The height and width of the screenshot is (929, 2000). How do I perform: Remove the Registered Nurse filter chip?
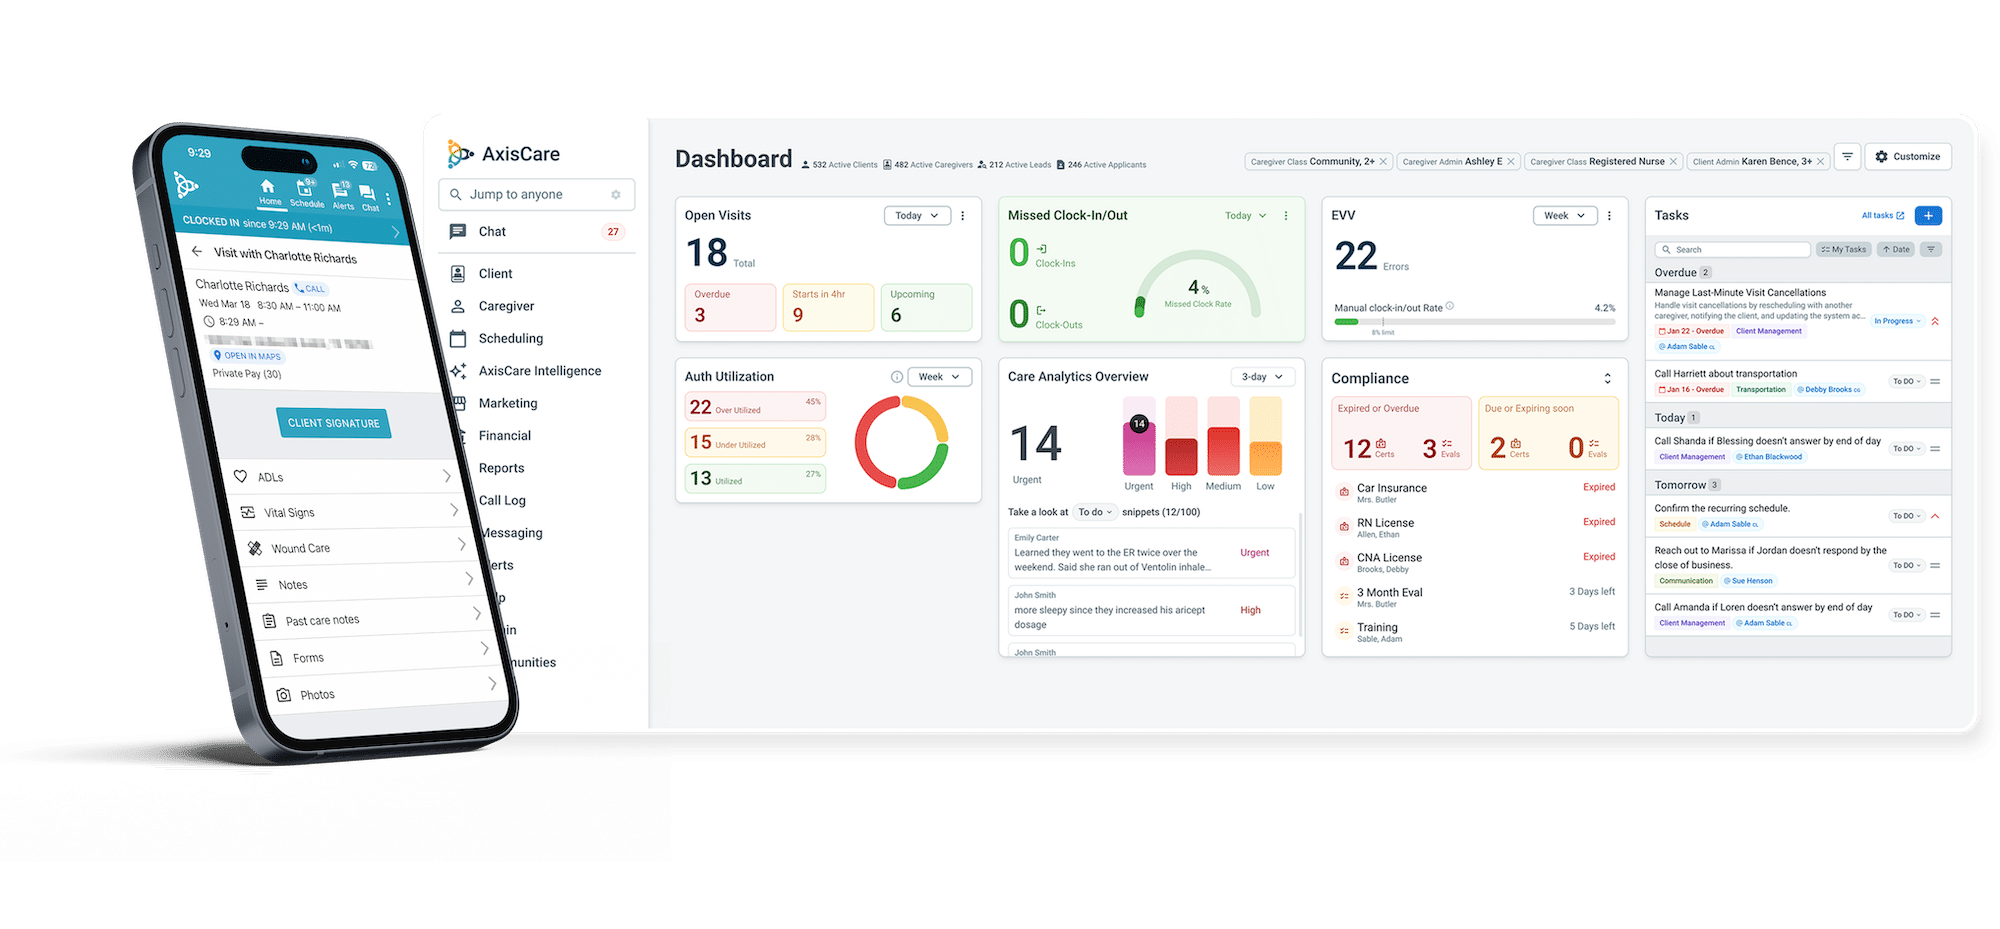pyautogui.click(x=1673, y=162)
